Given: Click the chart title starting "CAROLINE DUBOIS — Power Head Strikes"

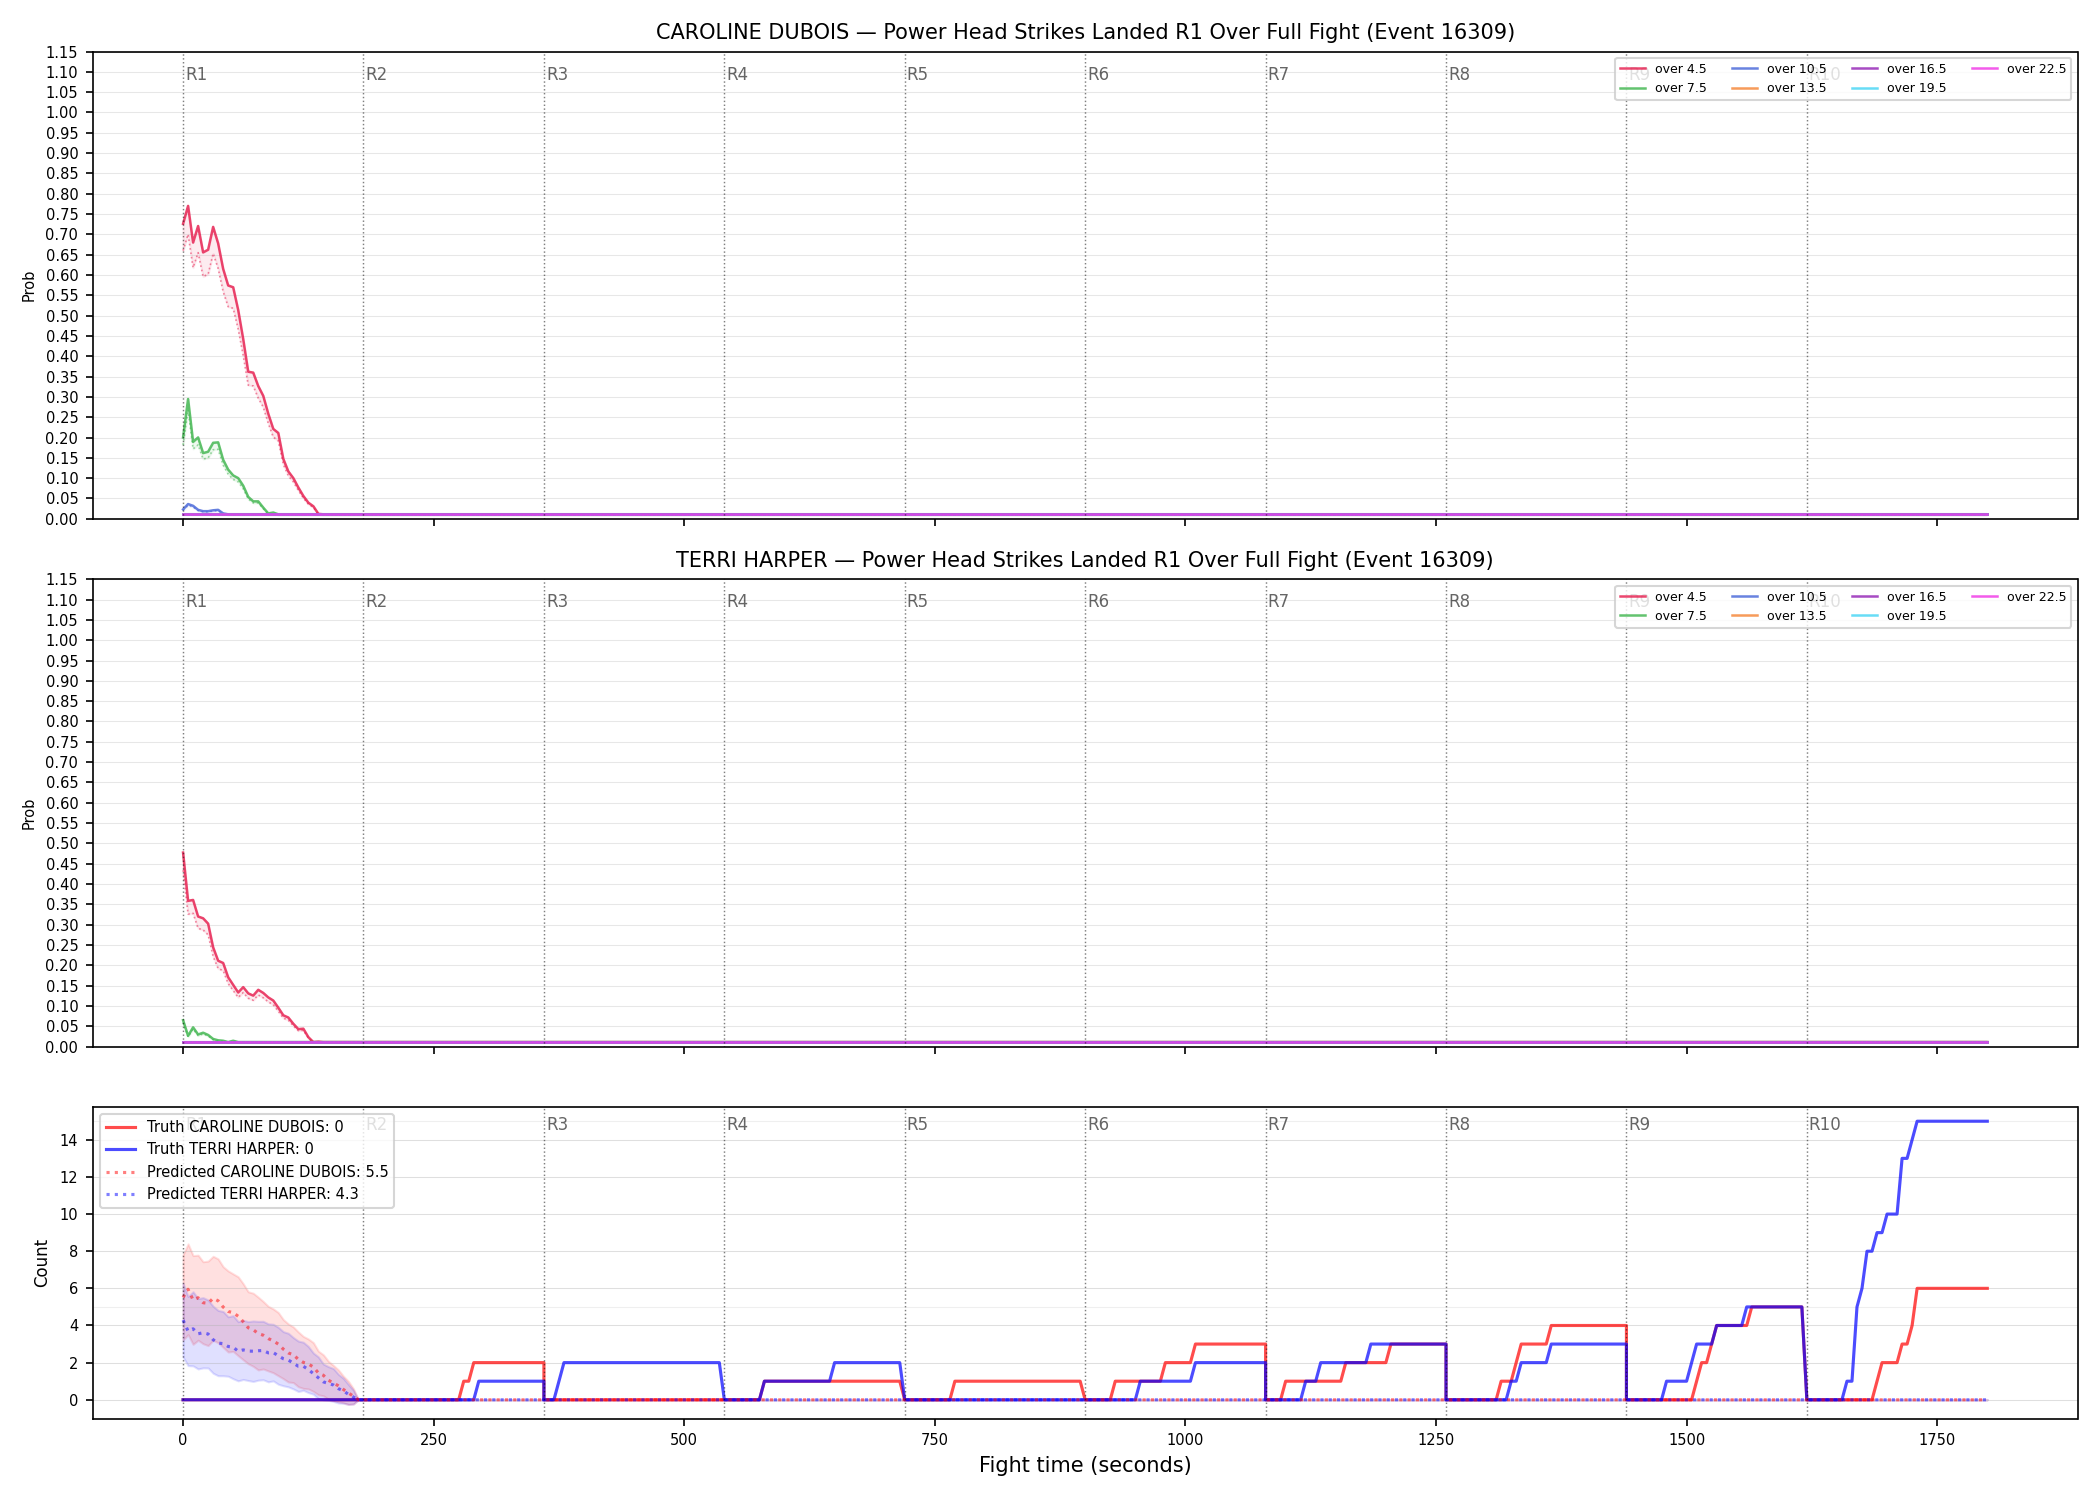Looking at the screenshot, I should [1085, 32].
